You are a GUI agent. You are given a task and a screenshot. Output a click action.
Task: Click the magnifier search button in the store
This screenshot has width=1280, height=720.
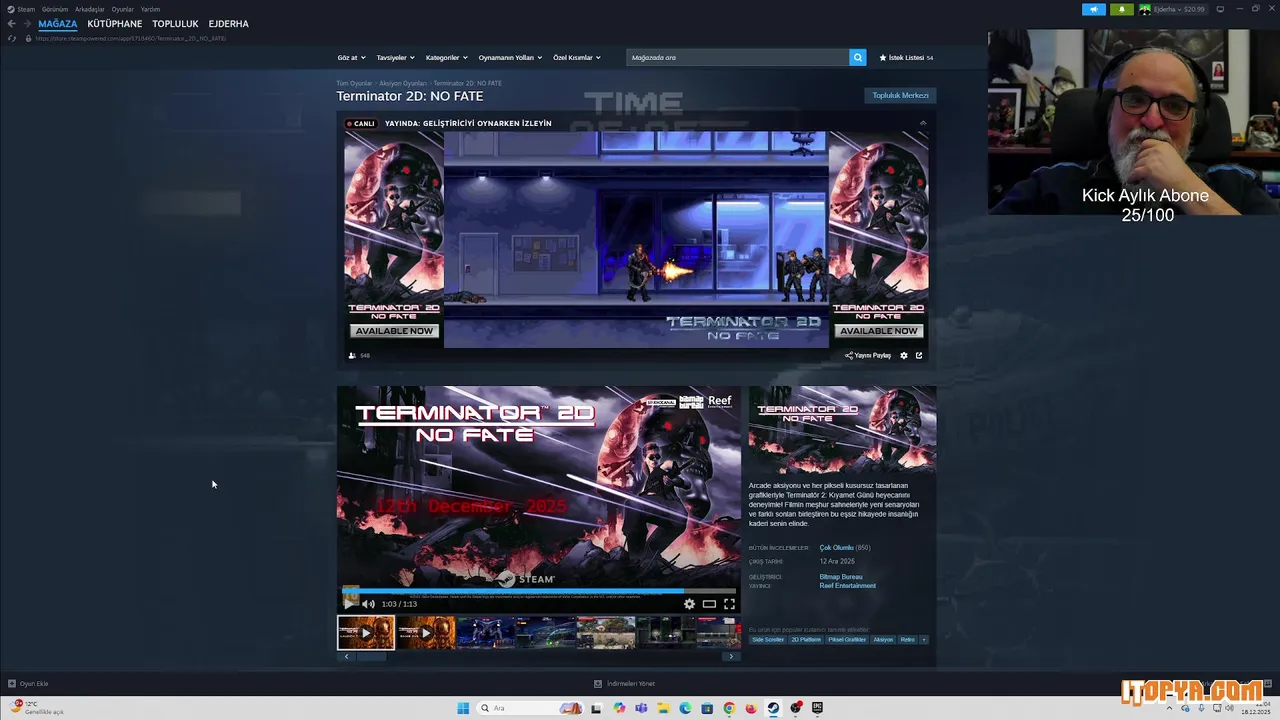(858, 57)
